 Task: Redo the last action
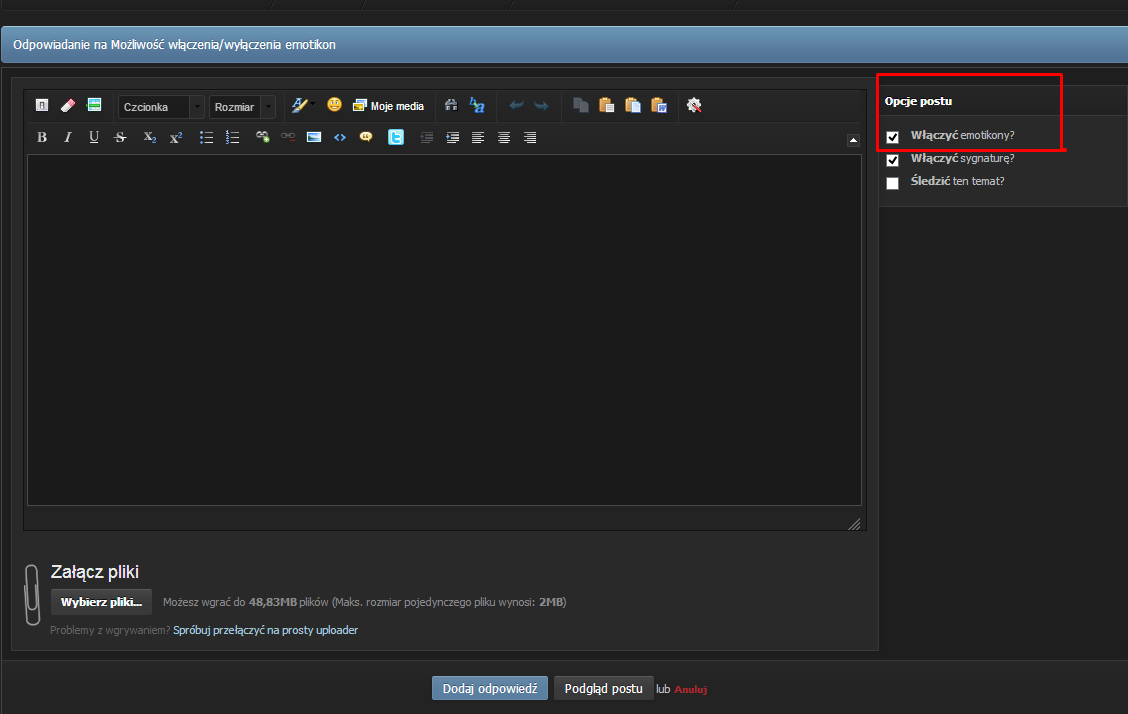point(541,106)
